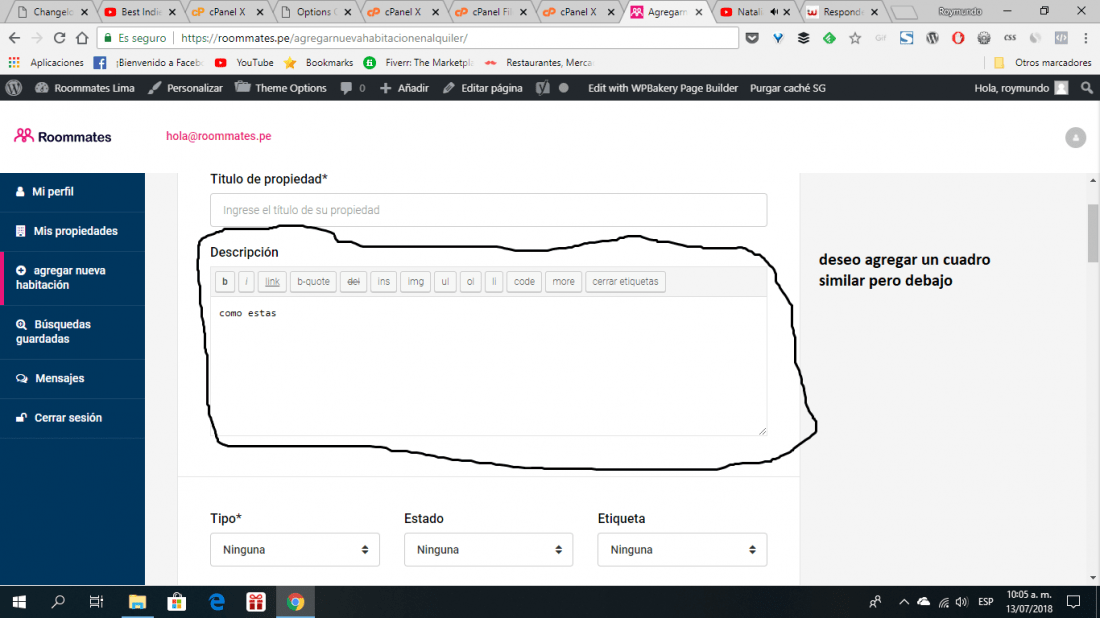This screenshot has height=618, width=1100.
Task: Click cerrar etiquetas editor button
Action: pos(625,281)
